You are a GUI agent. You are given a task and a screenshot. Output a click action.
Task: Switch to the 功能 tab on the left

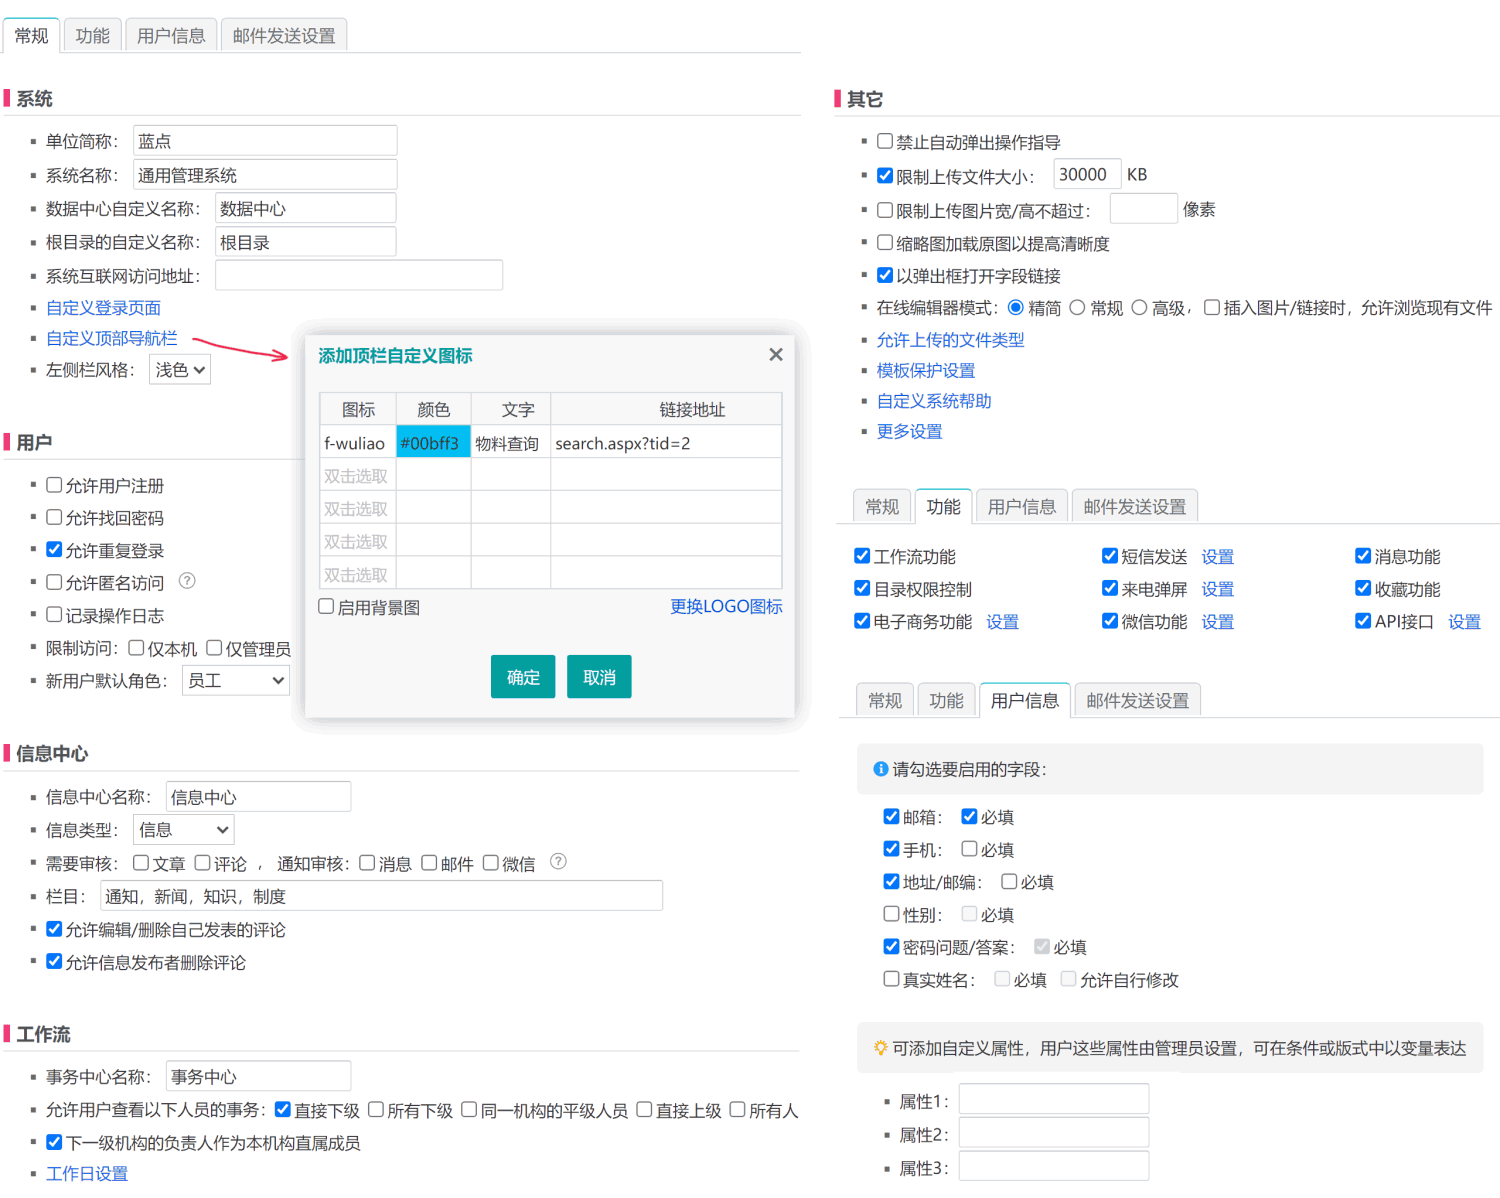click(92, 33)
